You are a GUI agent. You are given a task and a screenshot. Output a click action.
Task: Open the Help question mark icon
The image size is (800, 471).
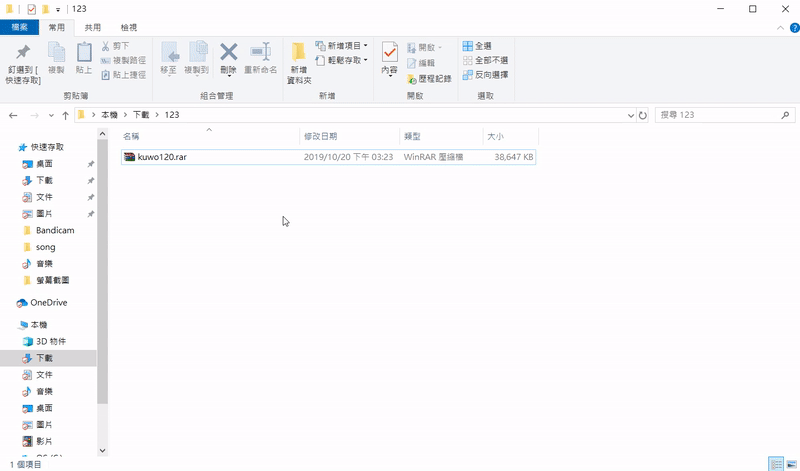[x=794, y=28]
